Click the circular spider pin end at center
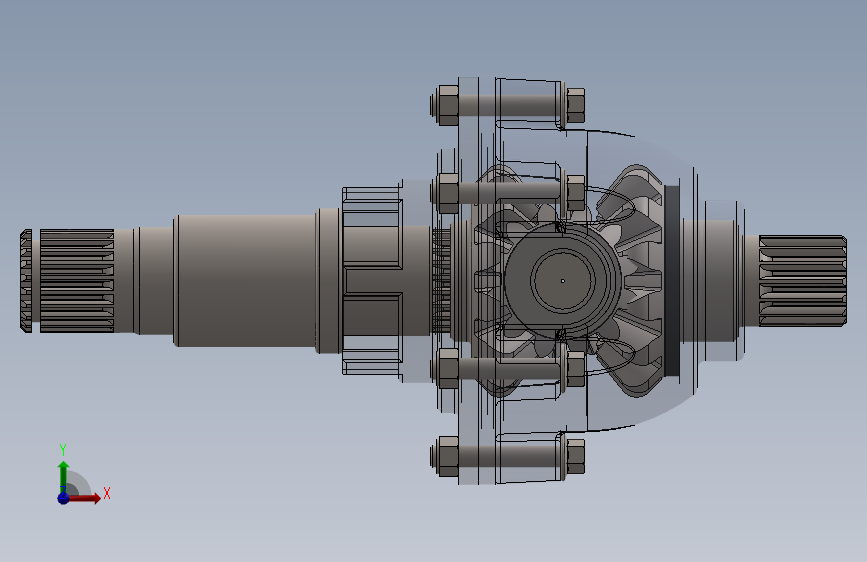The width and height of the screenshot is (867, 562). coord(563,280)
